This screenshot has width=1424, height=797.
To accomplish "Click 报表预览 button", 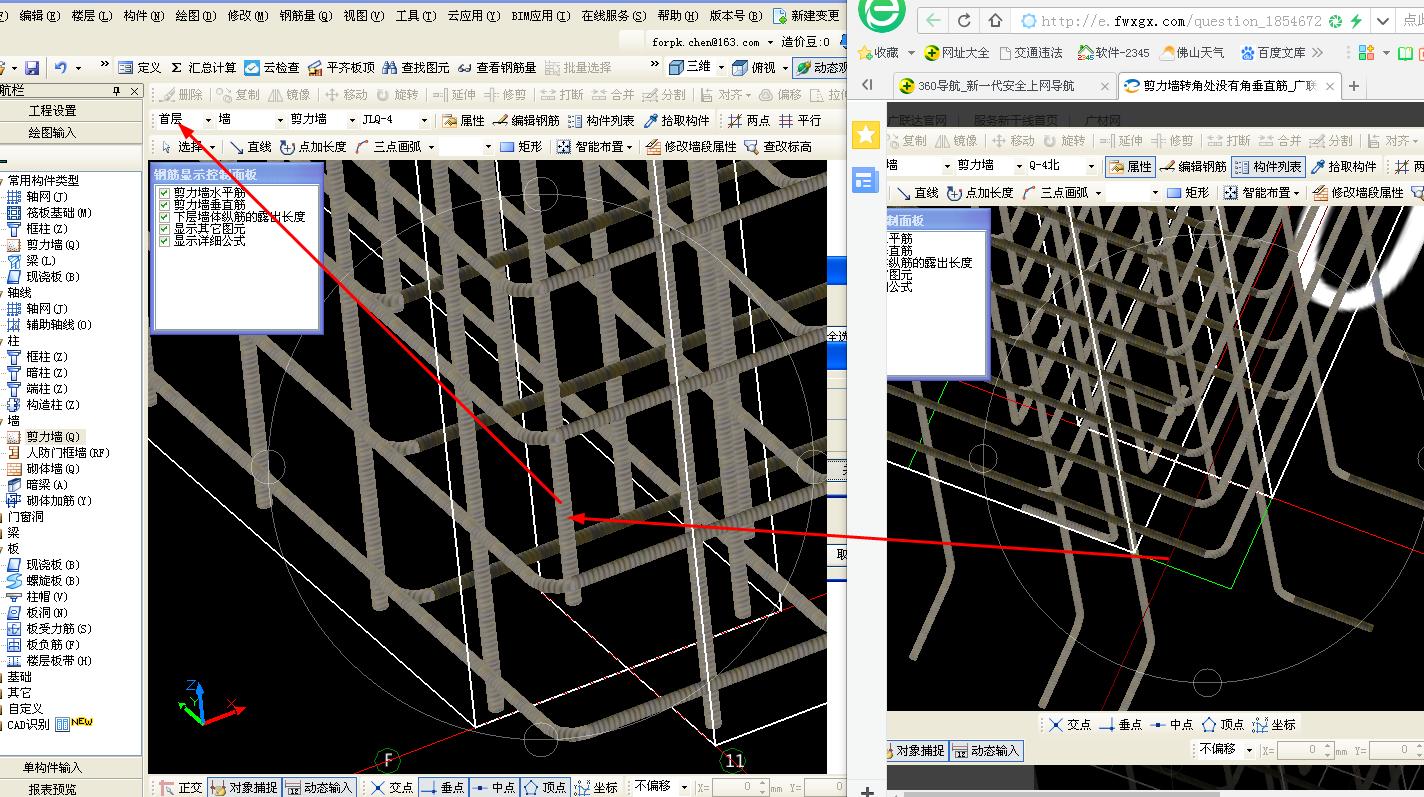I will click(x=53, y=789).
